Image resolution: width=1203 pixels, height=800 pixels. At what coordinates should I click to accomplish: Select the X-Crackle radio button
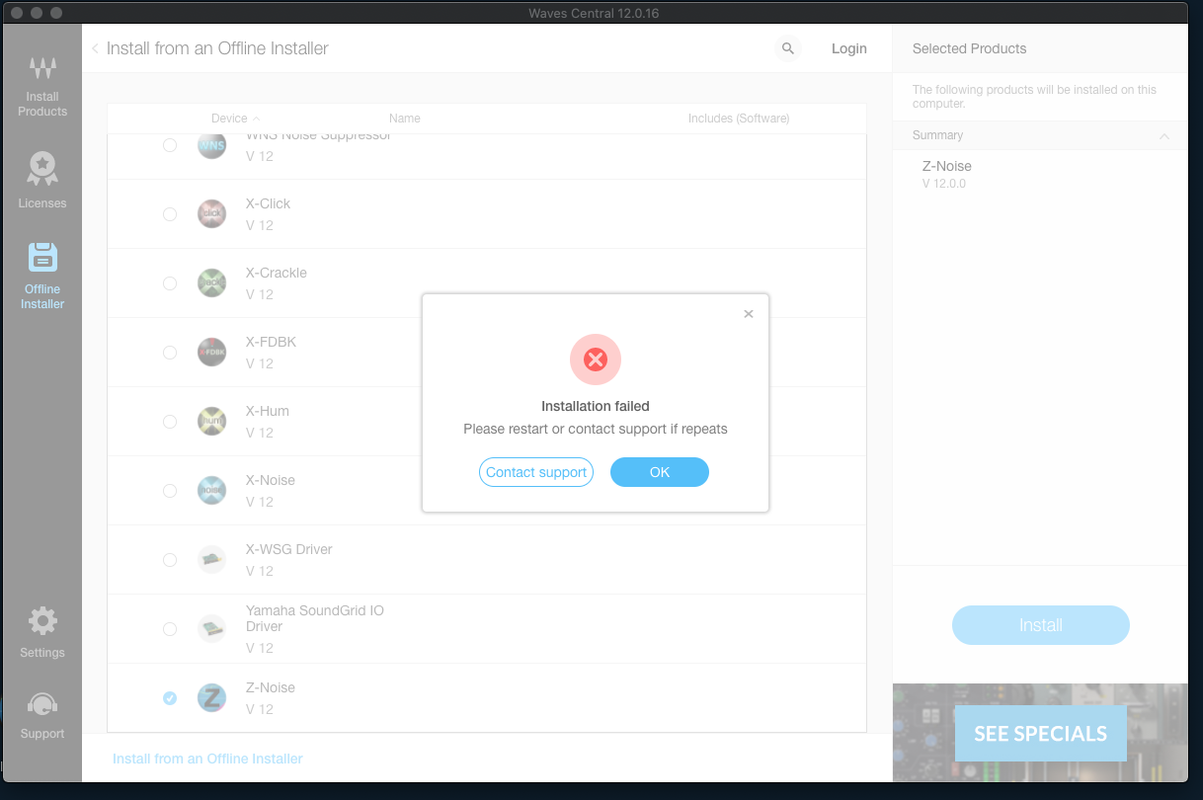[x=170, y=283]
